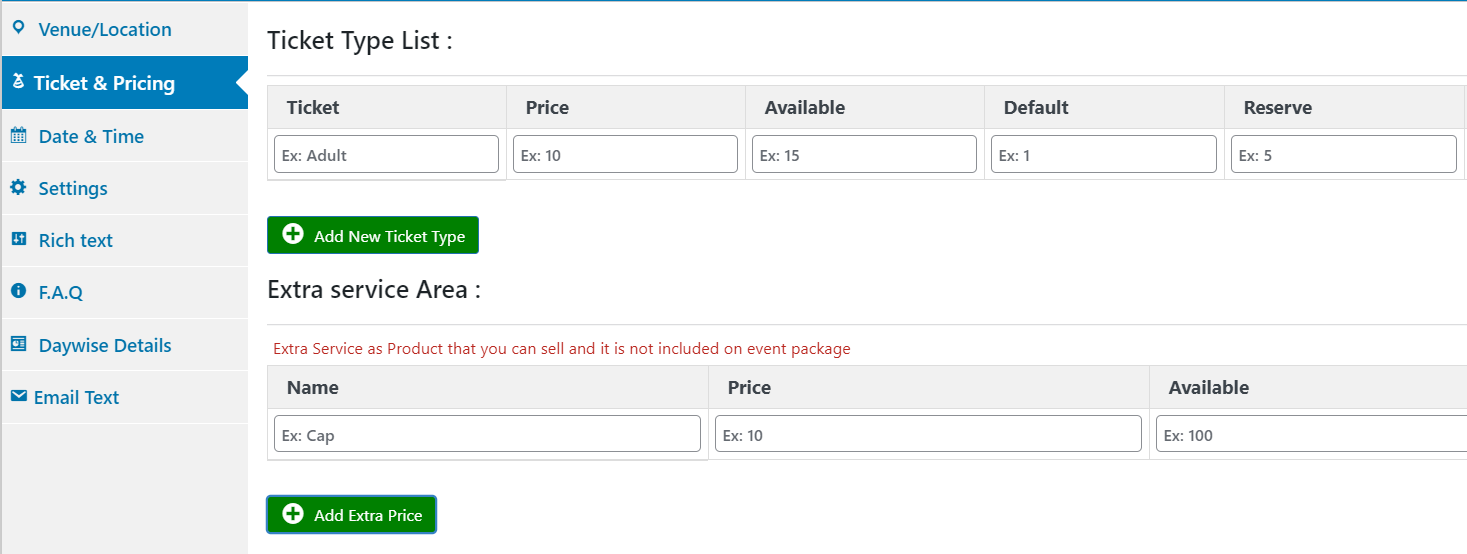Image resolution: width=1467 pixels, height=554 pixels.
Task: Focus the Default quantity field (Ex: 1)
Action: click(1104, 154)
